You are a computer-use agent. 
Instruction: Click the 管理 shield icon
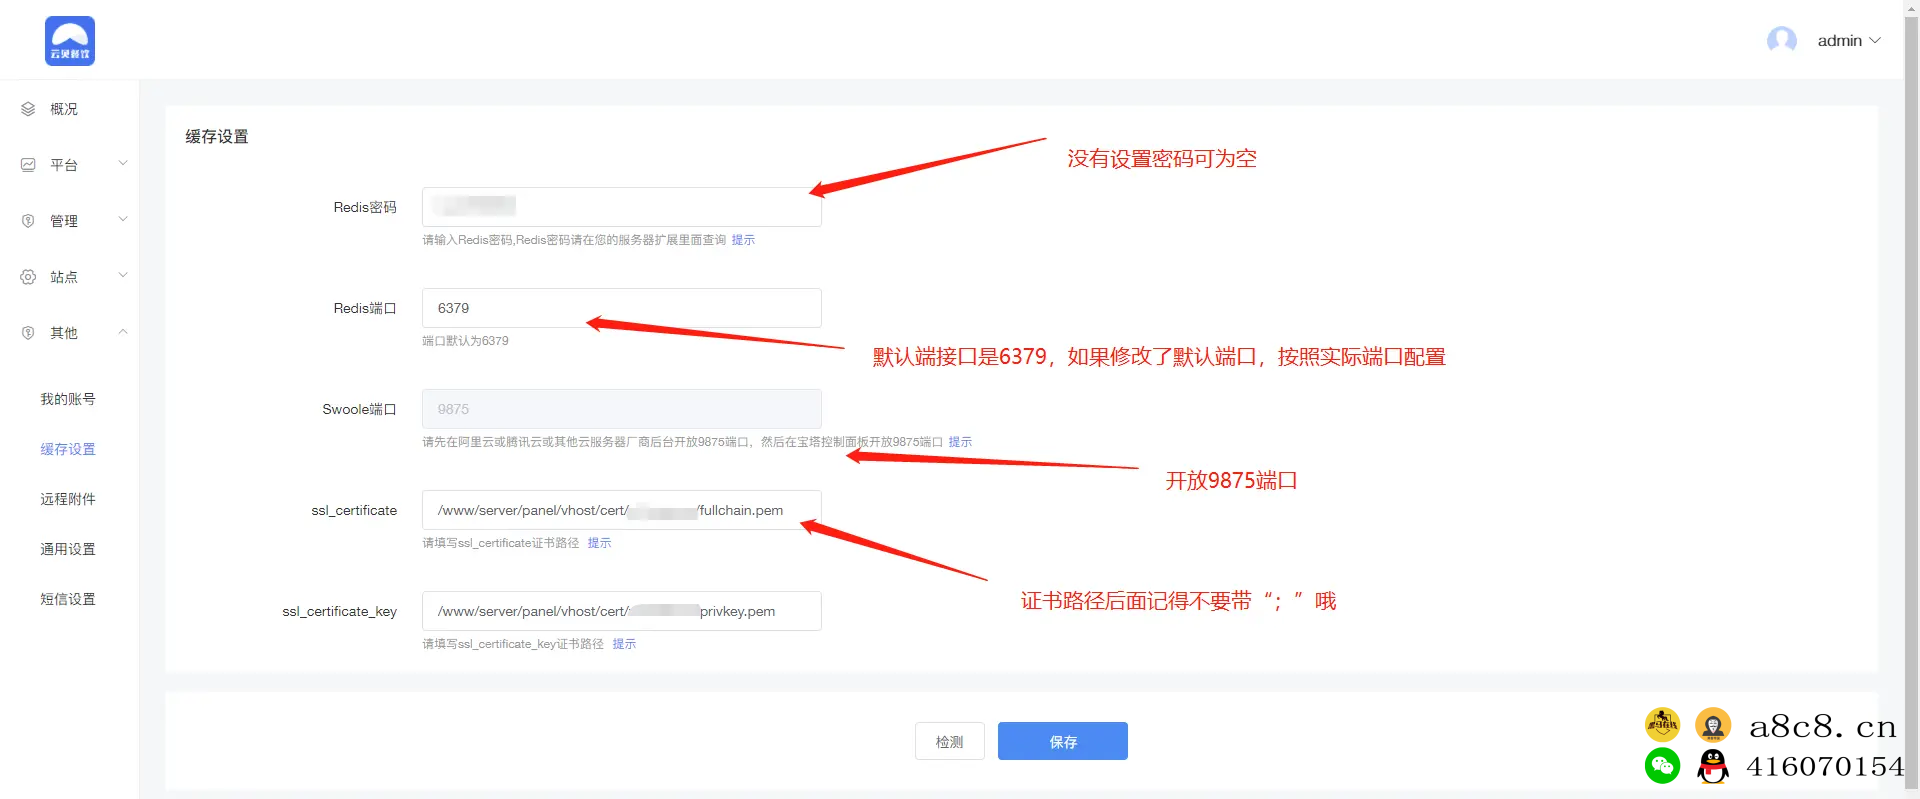point(28,221)
